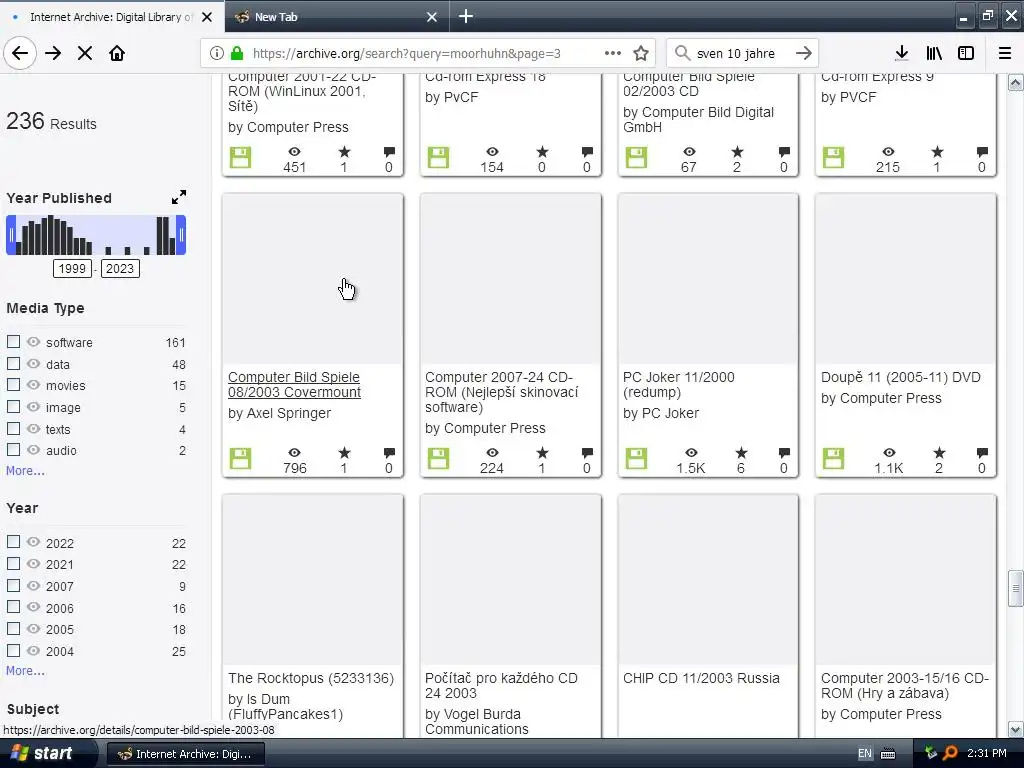The height and width of the screenshot is (768, 1024).
Task: Click floppy icon on Cd-rom Express 18 card
Action: 438,157
